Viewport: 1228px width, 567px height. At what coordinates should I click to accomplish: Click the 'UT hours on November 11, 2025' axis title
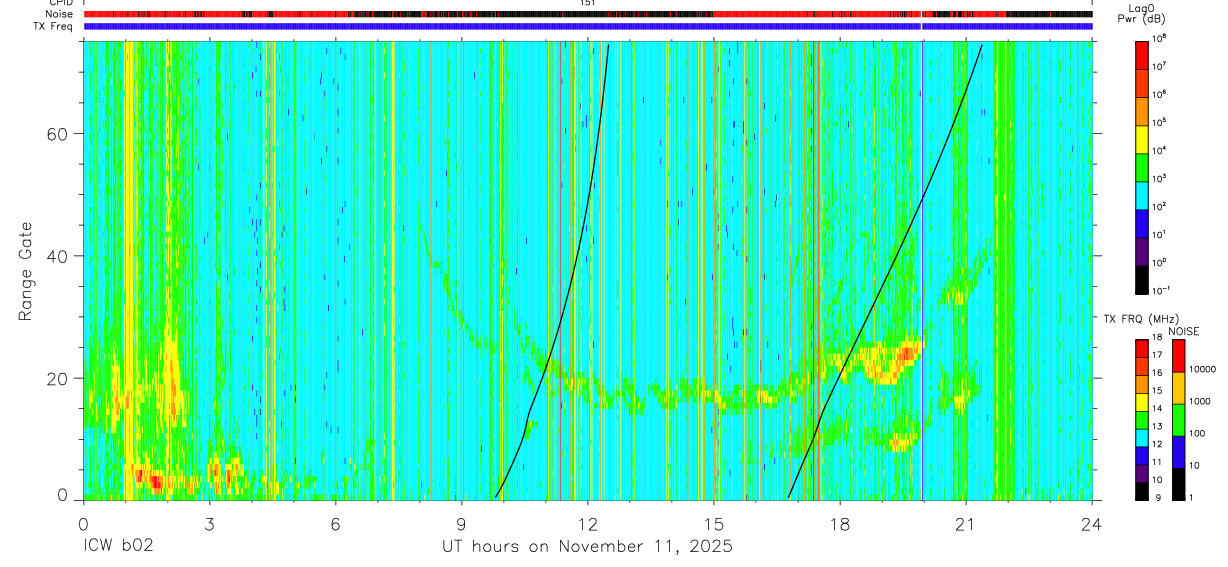(588, 547)
